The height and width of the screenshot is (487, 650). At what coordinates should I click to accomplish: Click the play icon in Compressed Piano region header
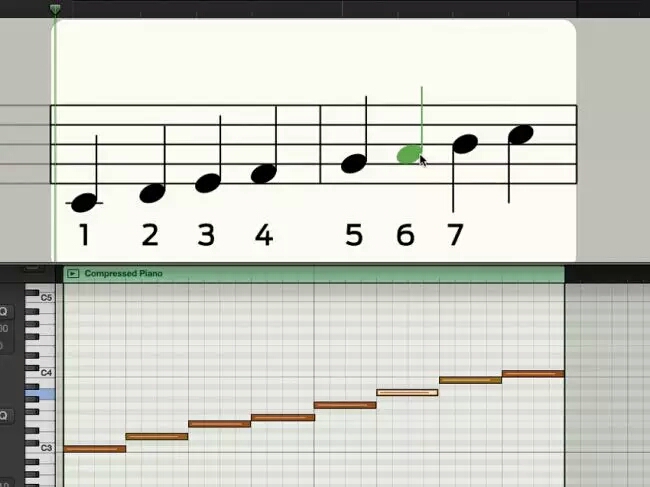coord(73,274)
